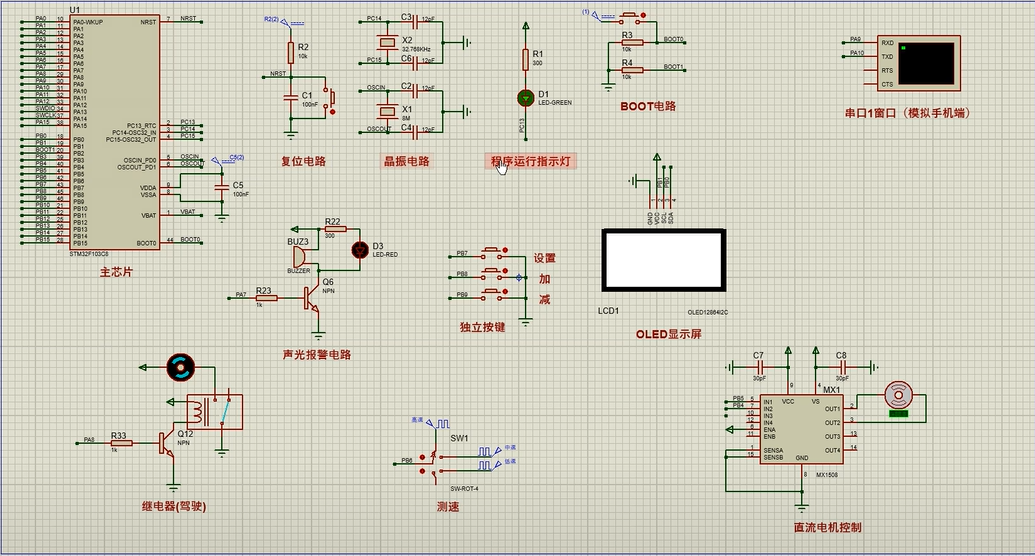
Task: Select the STM32F103C8 chip U1
Action: coord(115,132)
